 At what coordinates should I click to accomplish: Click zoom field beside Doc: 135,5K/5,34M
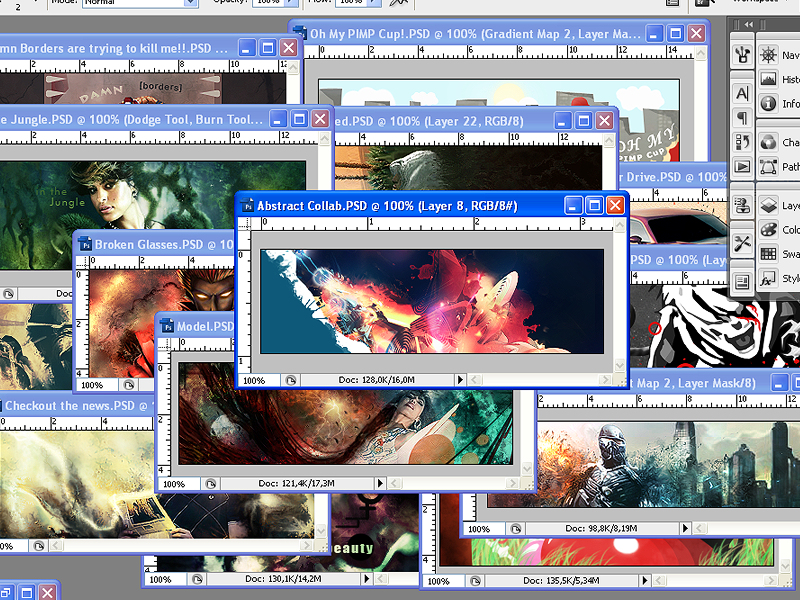[443, 581]
